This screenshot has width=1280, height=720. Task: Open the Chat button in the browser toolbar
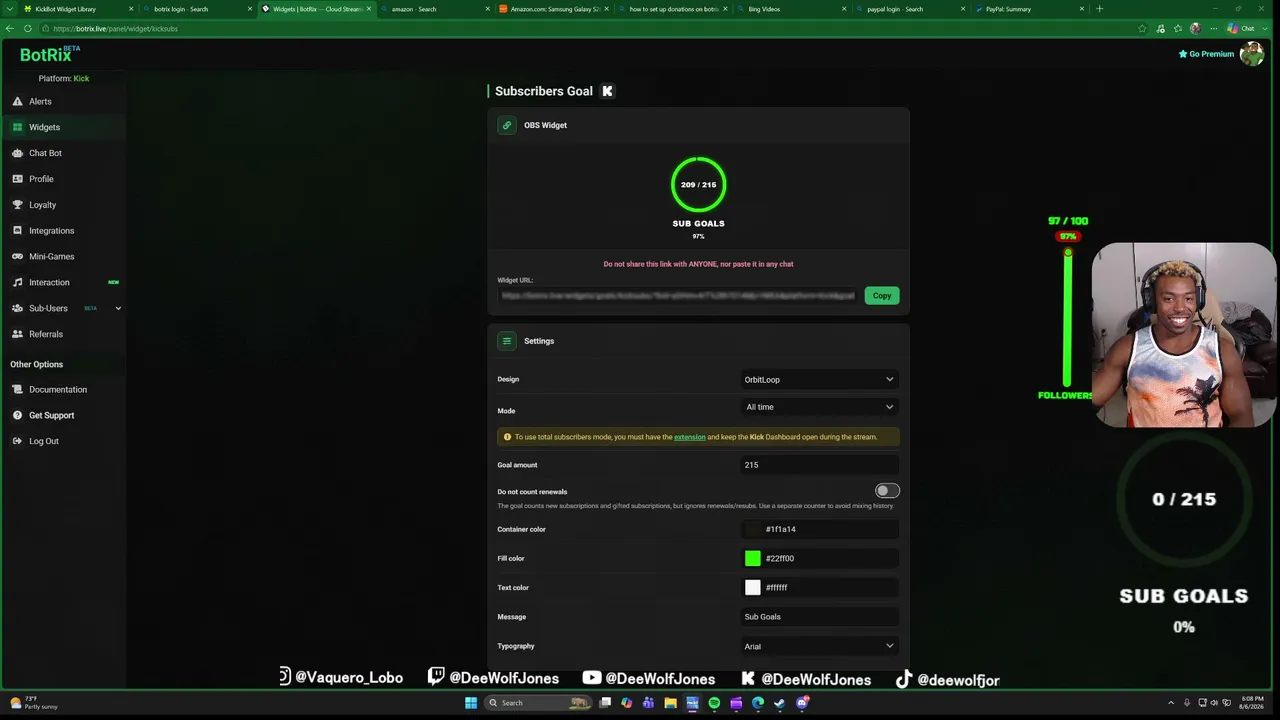[1241, 28]
